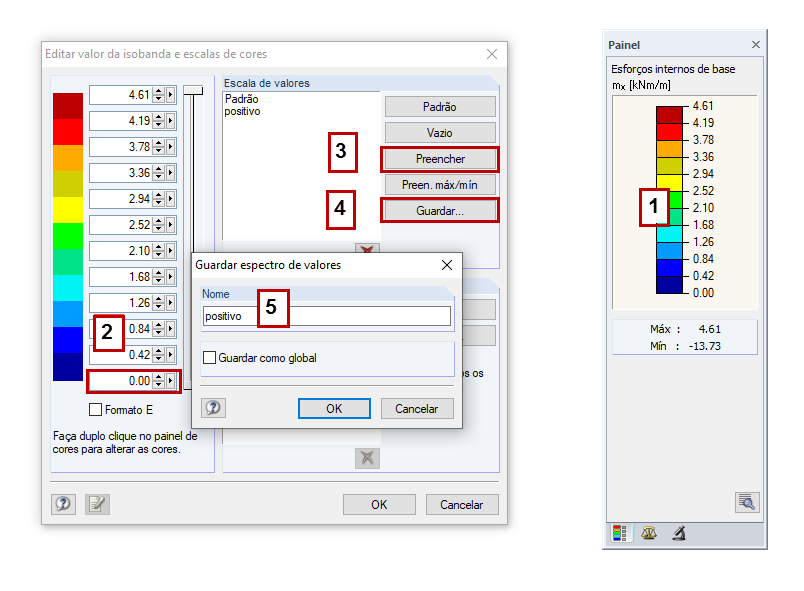The image size is (804, 591).
Task: Click the dark red swatch in edit dialog
Action: (68, 106)
